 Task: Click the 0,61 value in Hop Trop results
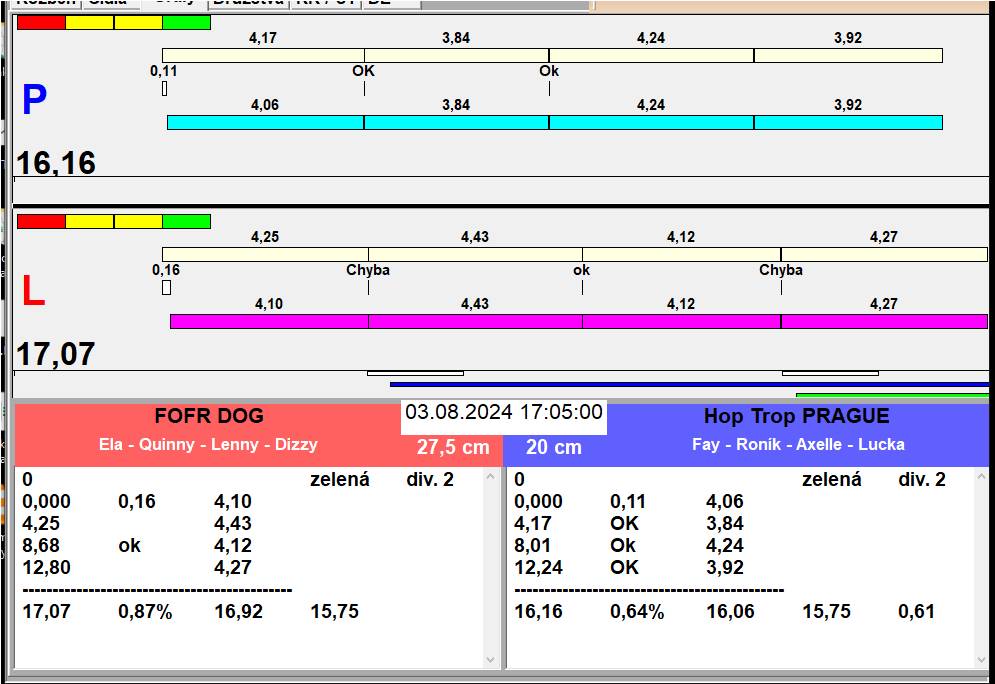point(916,611)
